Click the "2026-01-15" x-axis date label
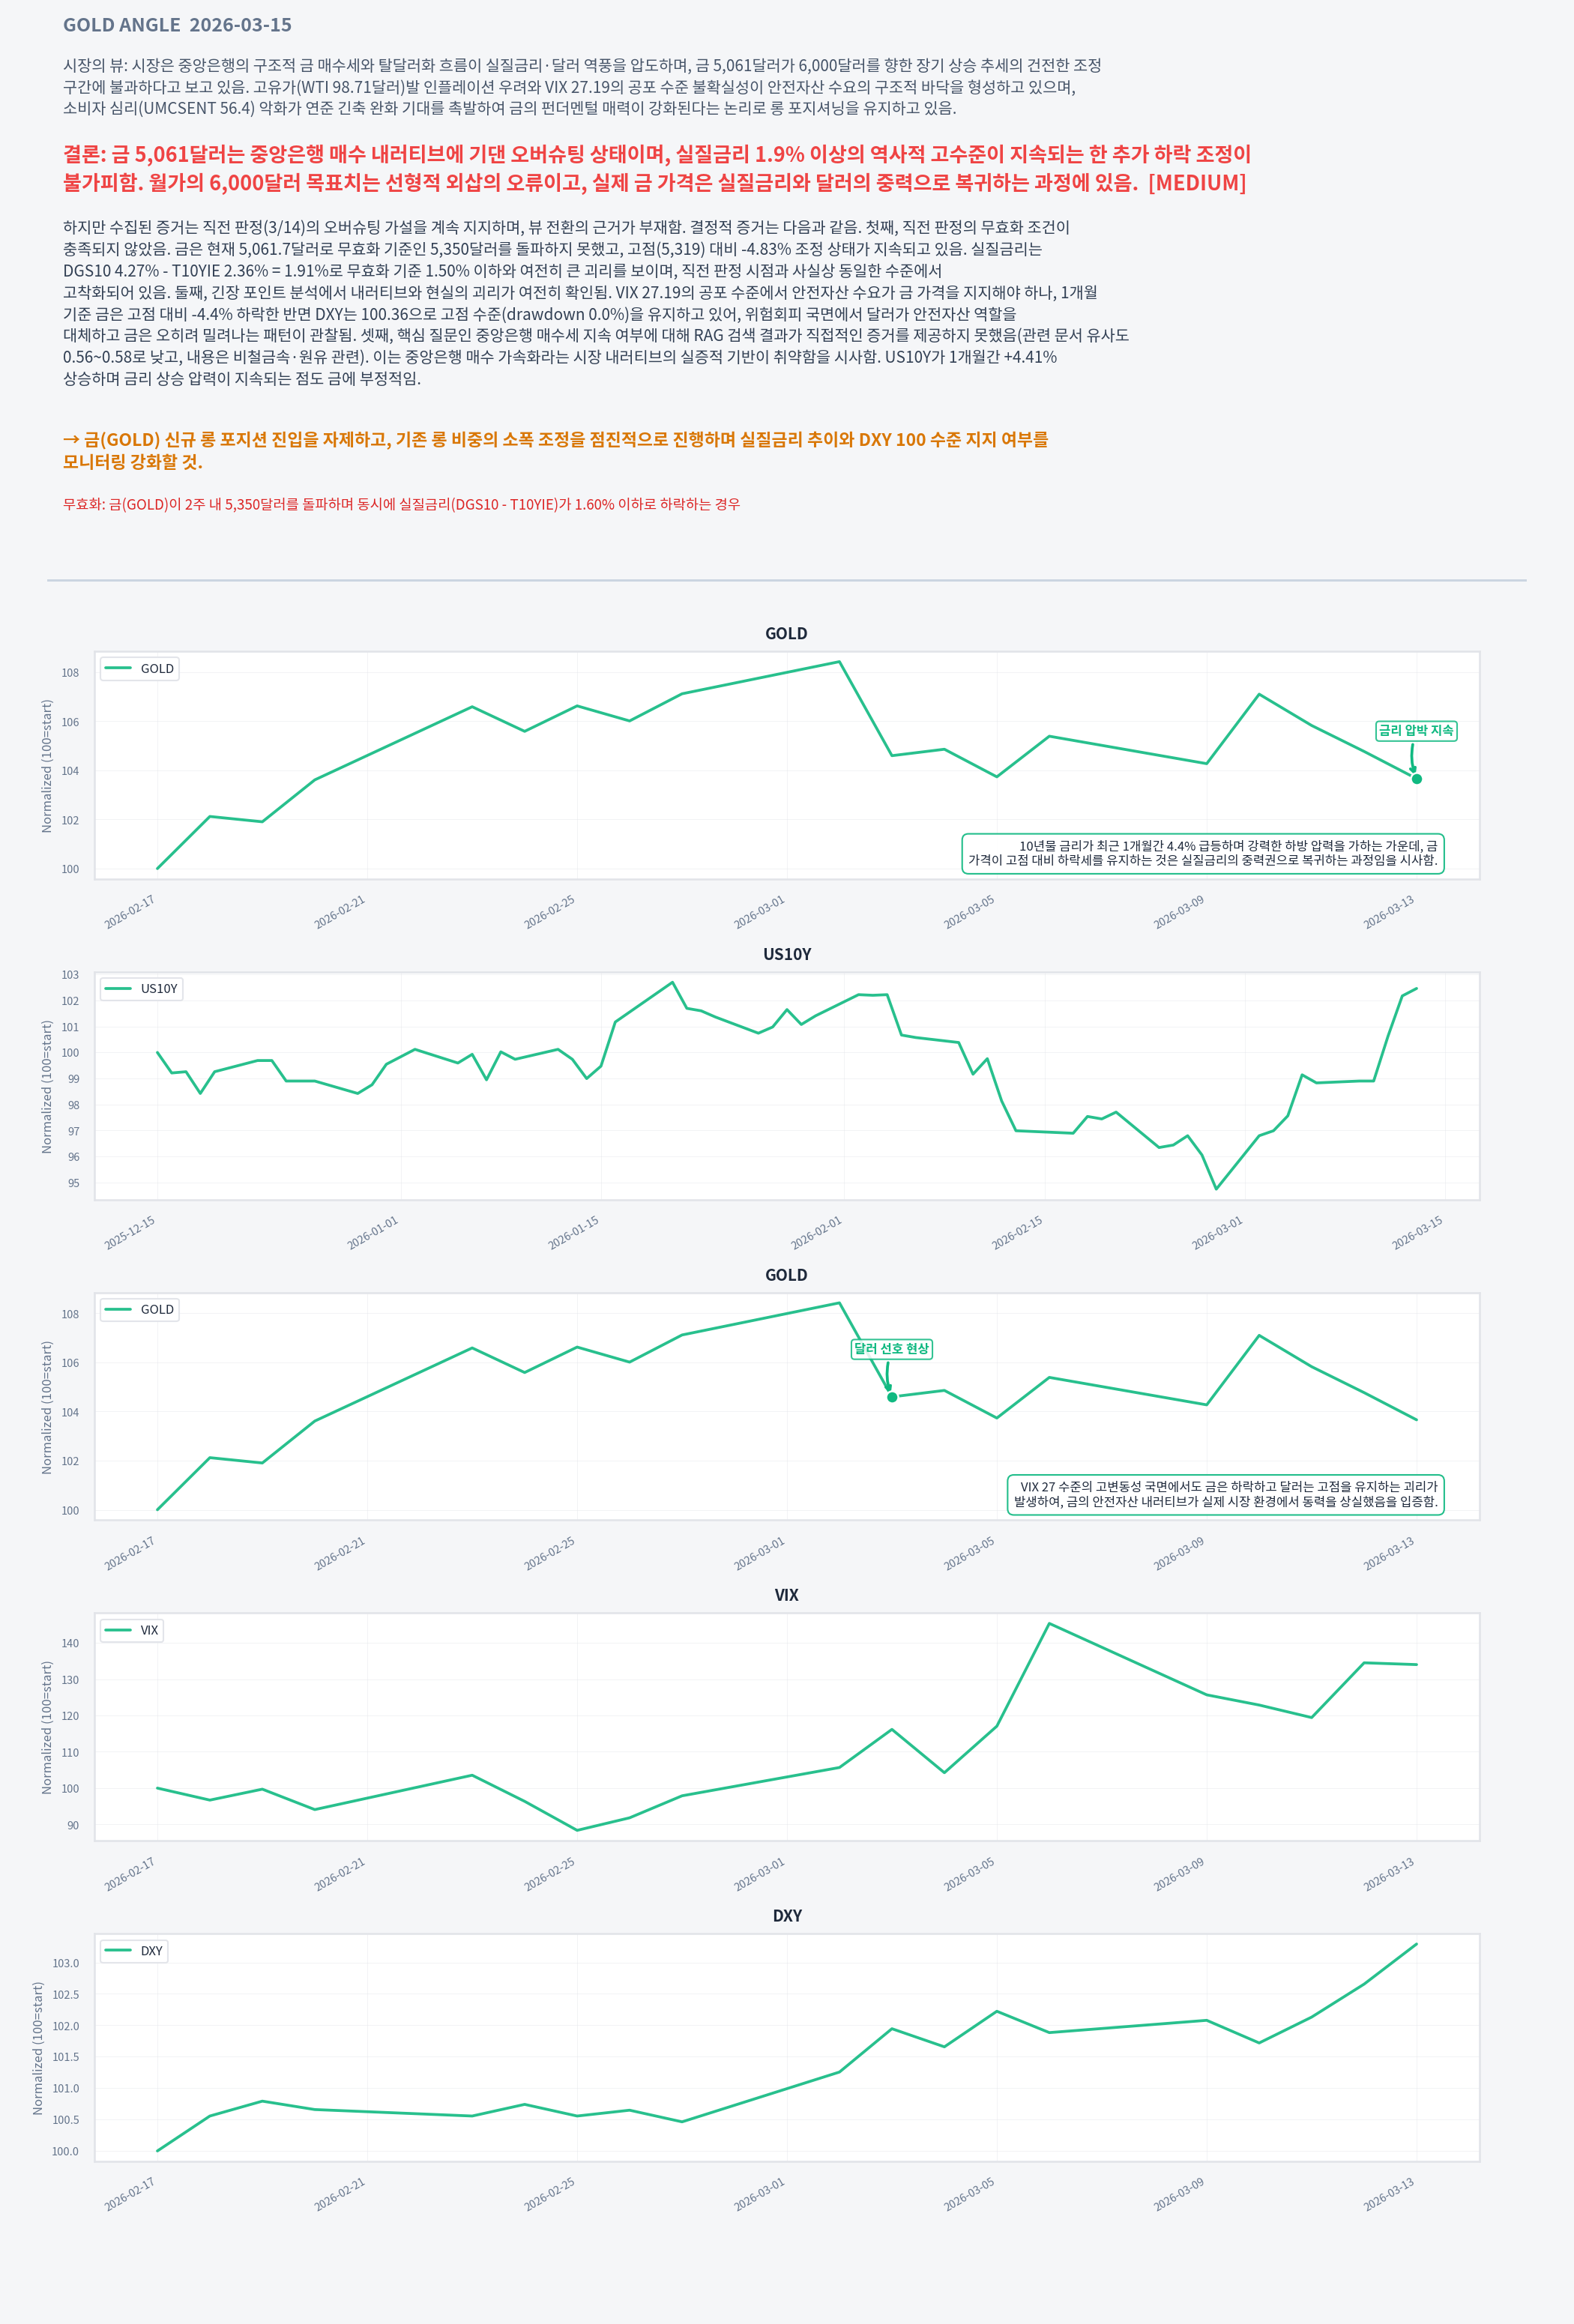This screenshot has width=1574, height=2324. (573, 1232)
